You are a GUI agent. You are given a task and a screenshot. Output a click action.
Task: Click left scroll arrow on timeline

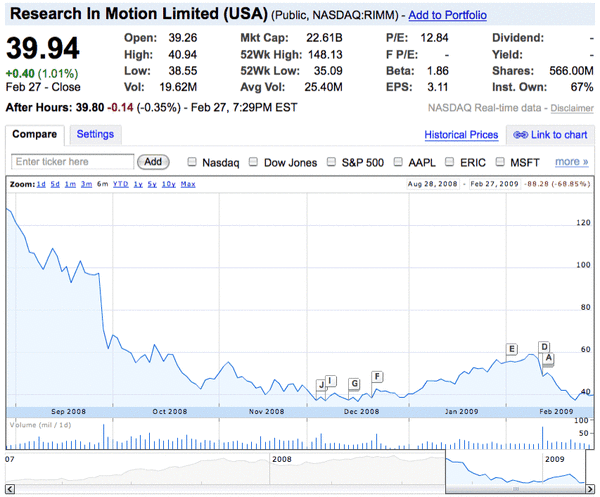(10, 489)
